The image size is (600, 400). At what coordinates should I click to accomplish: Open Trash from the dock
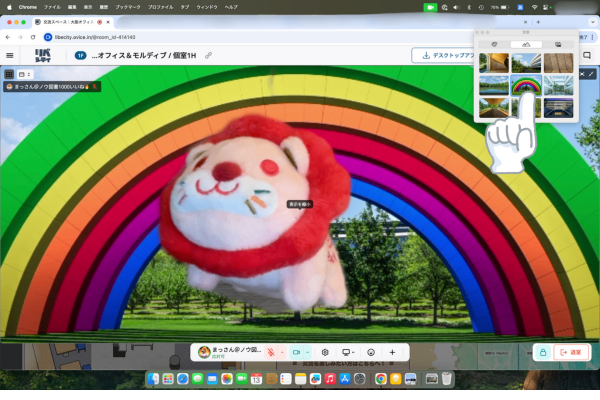(447, 379)
